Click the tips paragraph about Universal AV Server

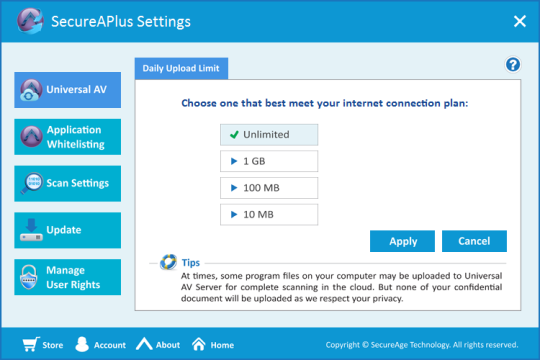tap(341, 287)
